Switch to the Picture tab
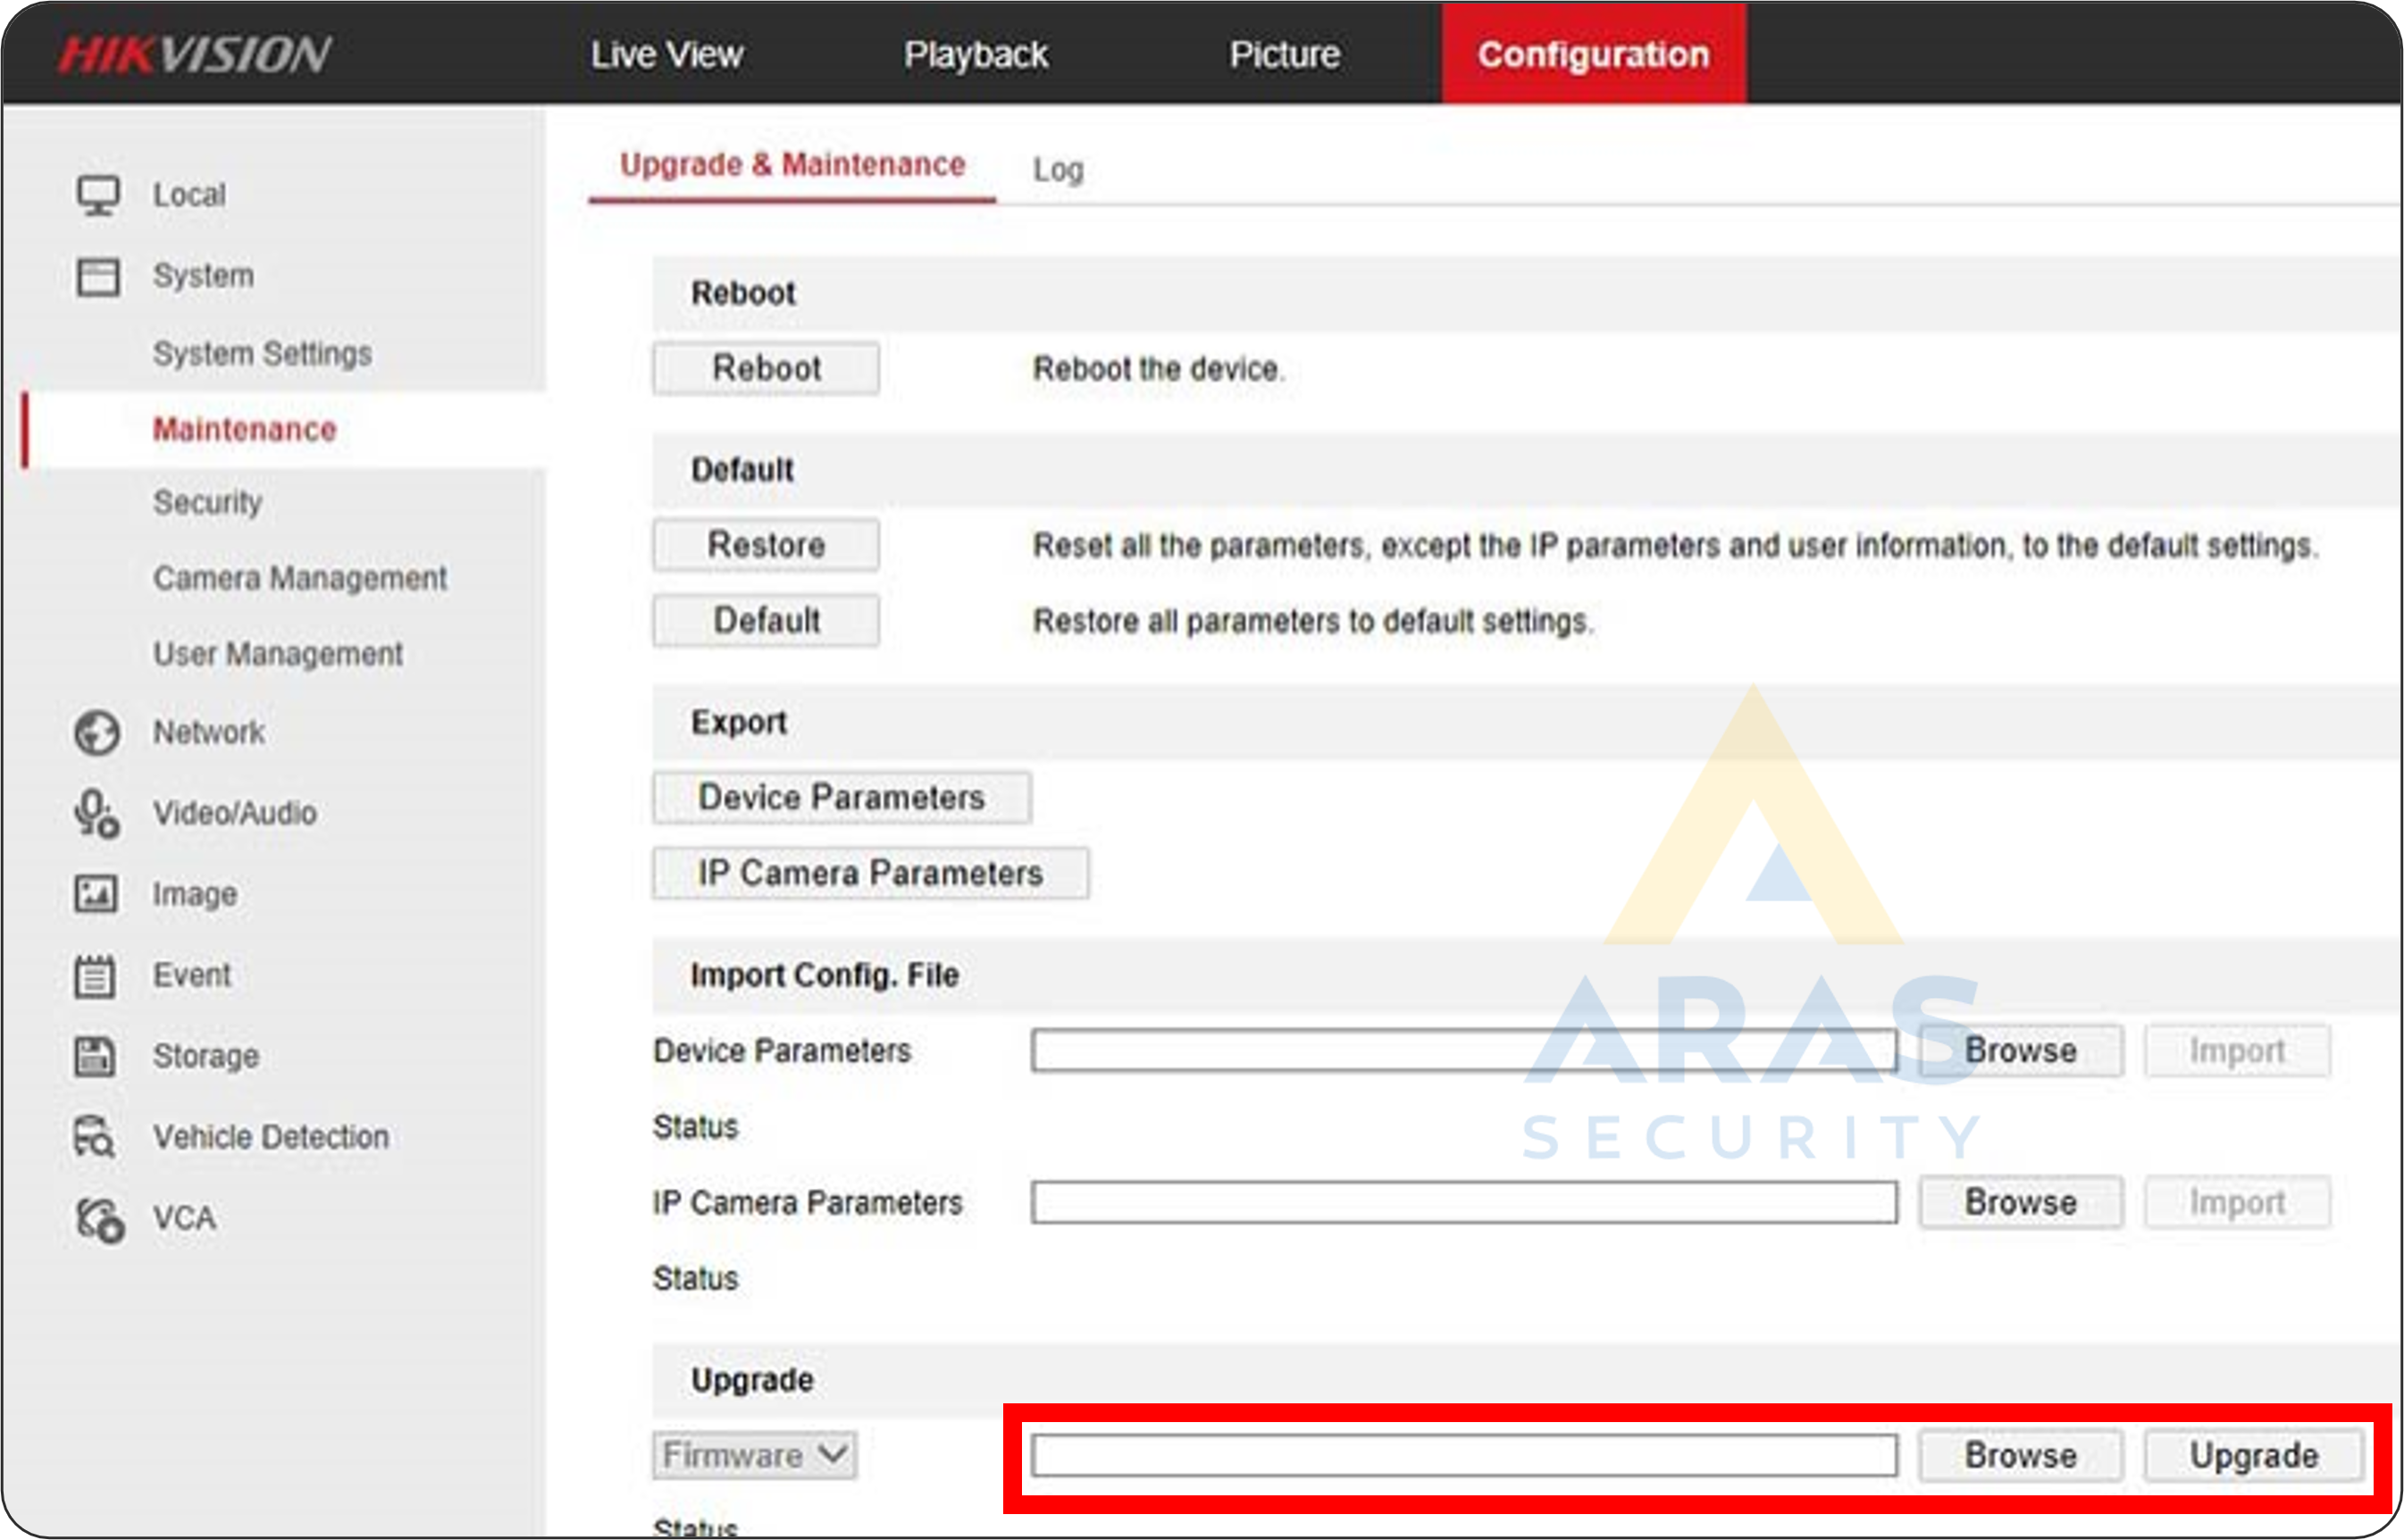The height and width of the screenshot is (1540, 2404). (x=1284, y=54)
